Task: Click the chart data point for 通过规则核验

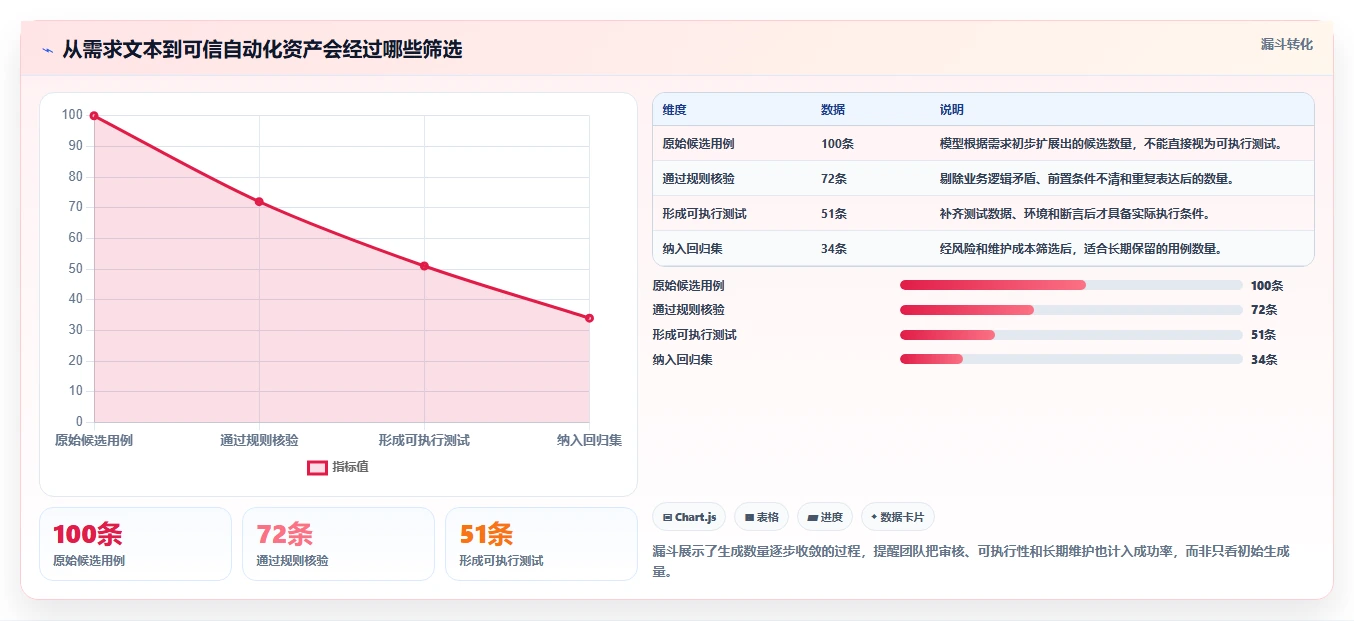Action: [x=259, y=202]
